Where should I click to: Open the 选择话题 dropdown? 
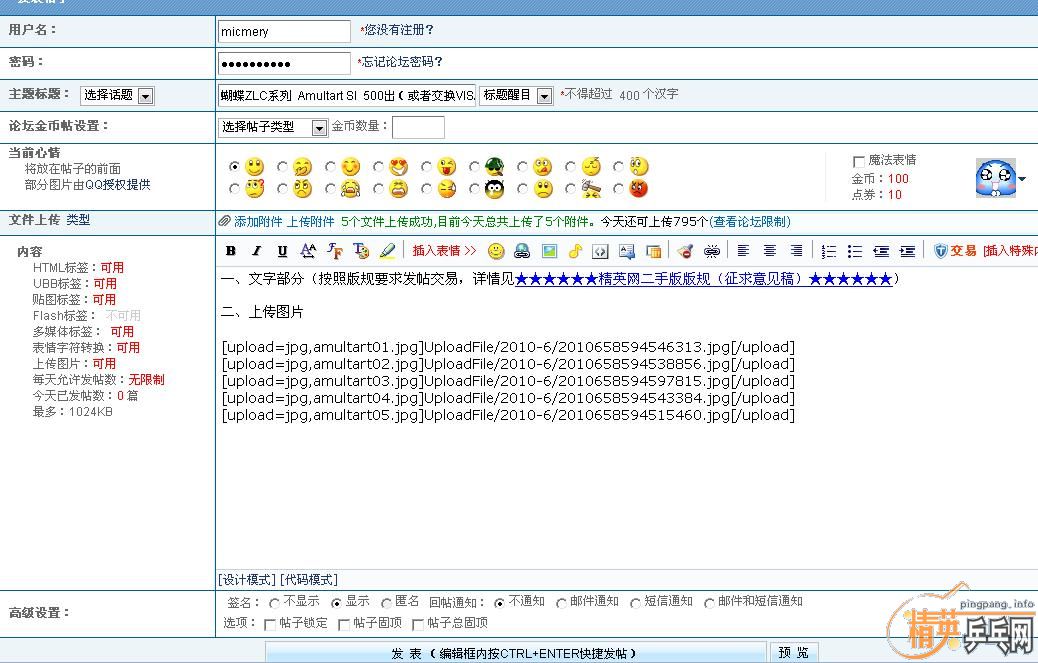(117, 96)
